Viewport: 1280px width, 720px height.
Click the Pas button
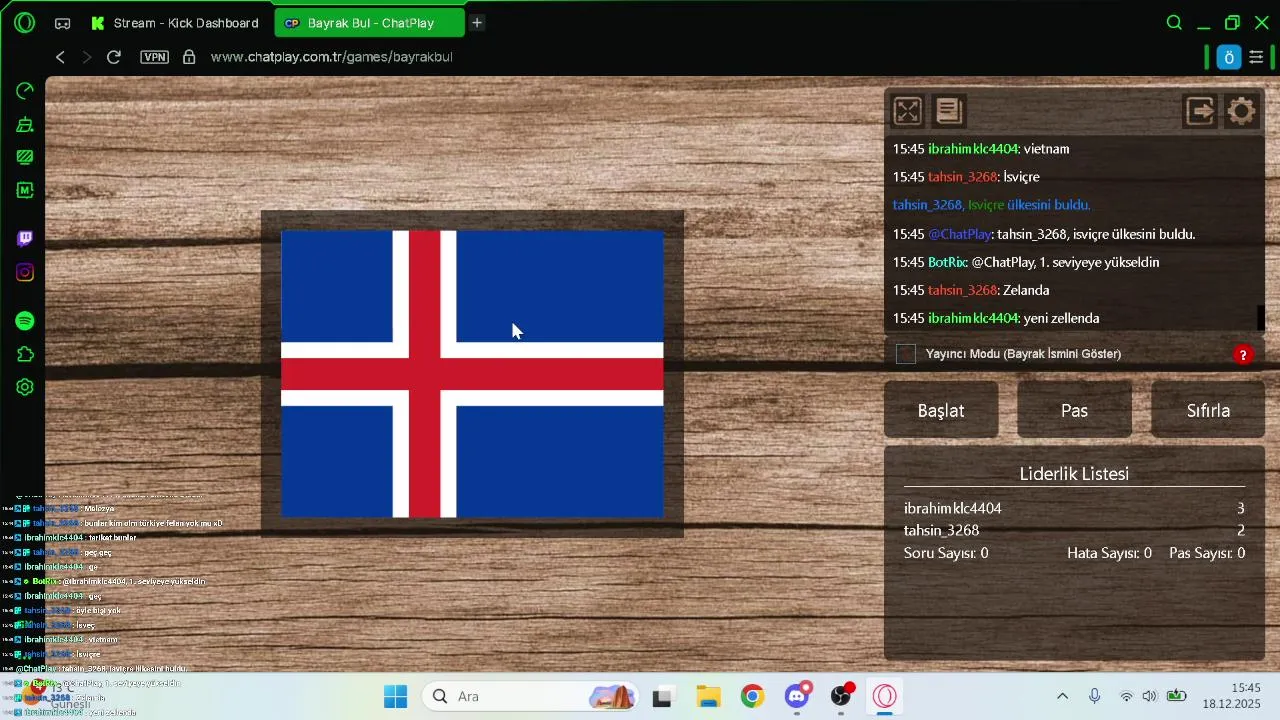pos(1074,410)
